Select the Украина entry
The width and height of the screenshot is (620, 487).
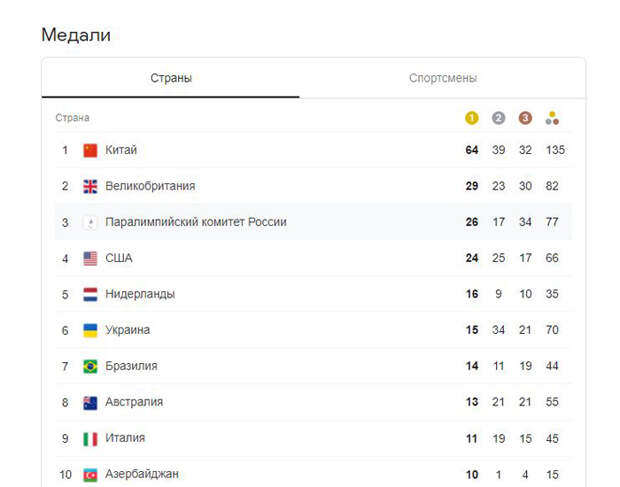click(313, 330)
